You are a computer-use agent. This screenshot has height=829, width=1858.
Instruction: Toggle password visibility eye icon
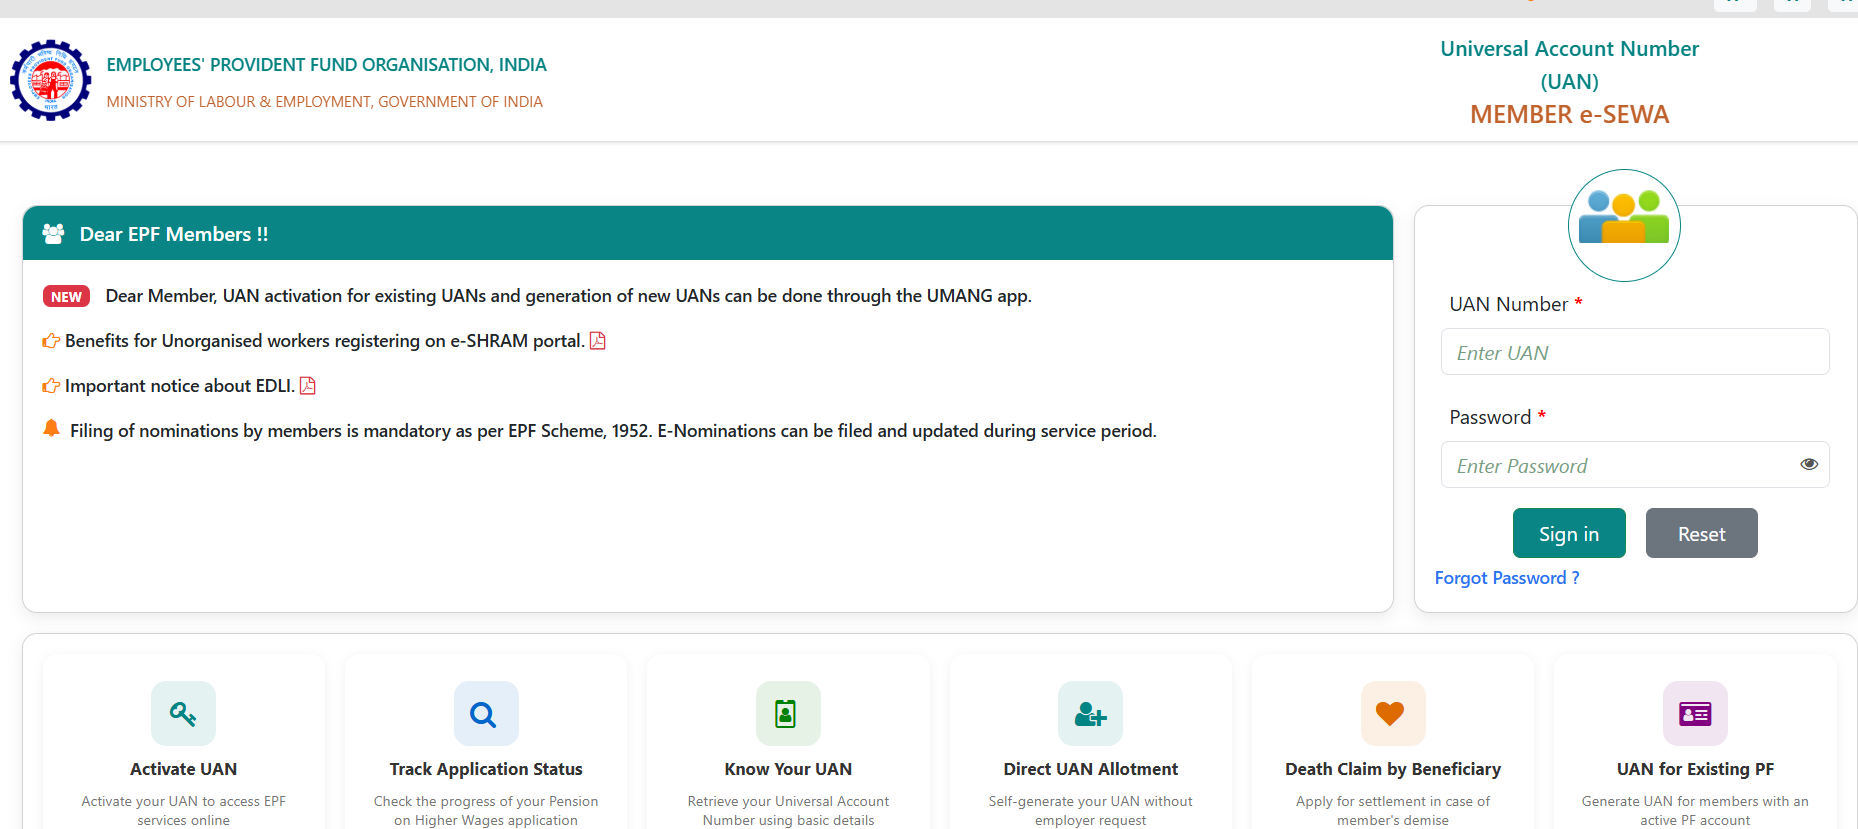click(1808, 464)
